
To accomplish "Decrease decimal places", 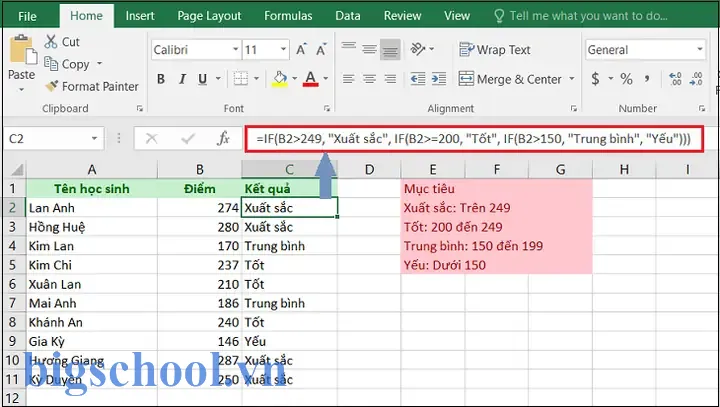I will pyautogui.click(x=696, y=79).
